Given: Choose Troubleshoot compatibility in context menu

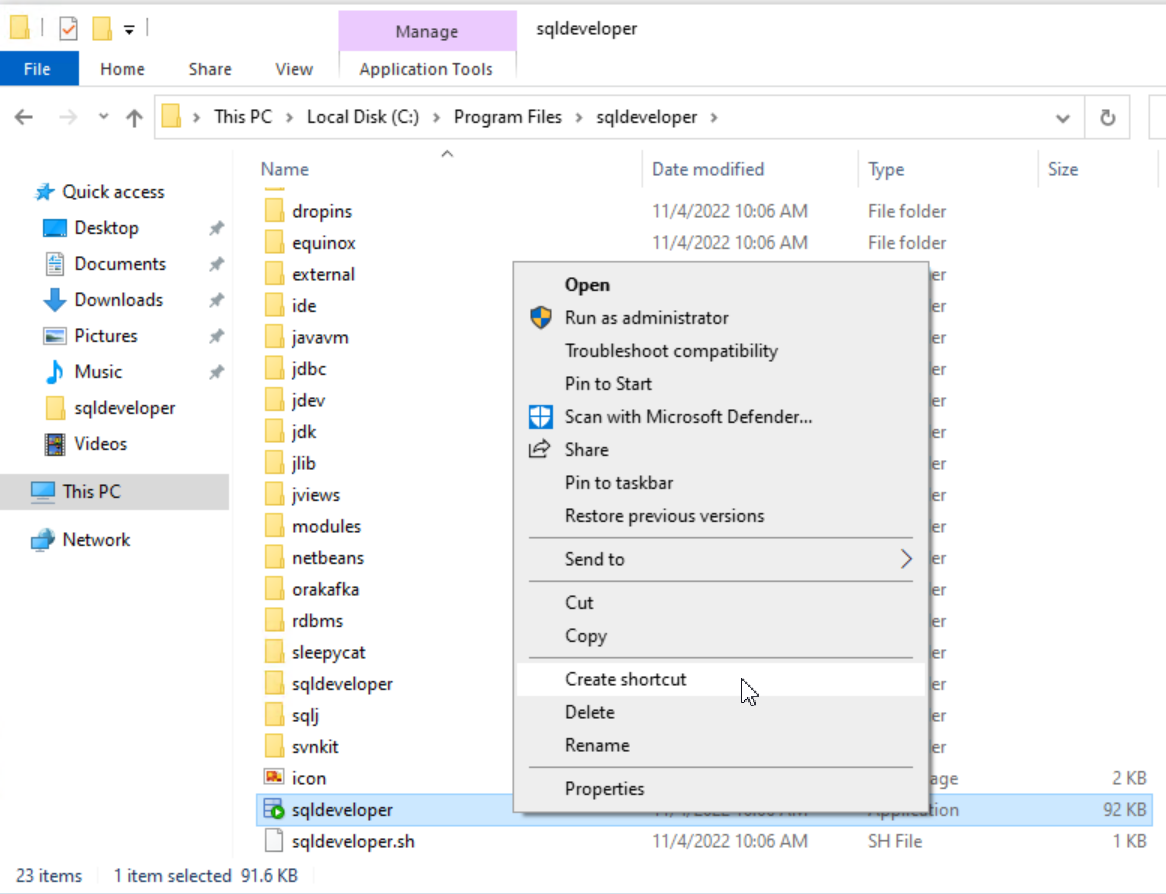Looking at the screenshot, I should coord(720,351).
